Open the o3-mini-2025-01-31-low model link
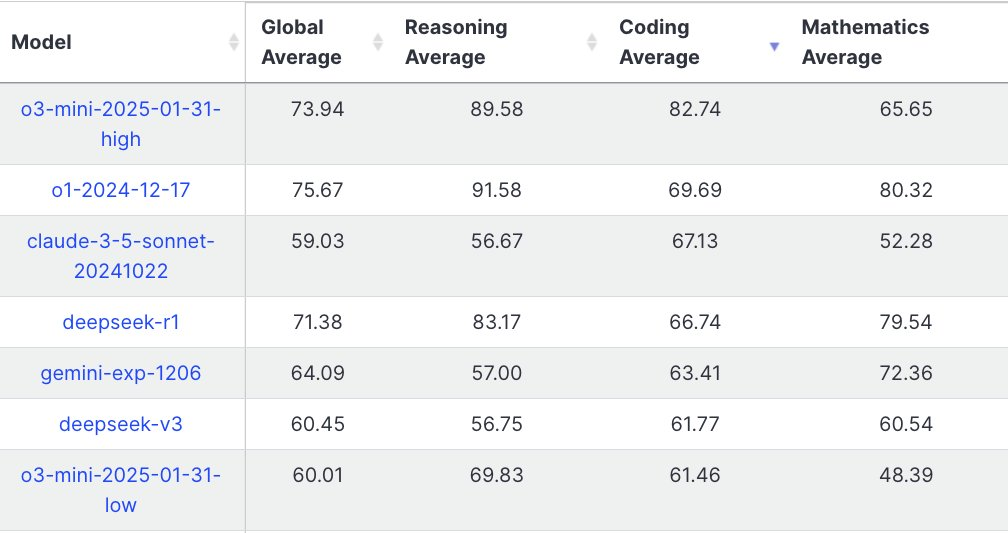Viewport: 1008px width, 533px height. click(121, 490)
